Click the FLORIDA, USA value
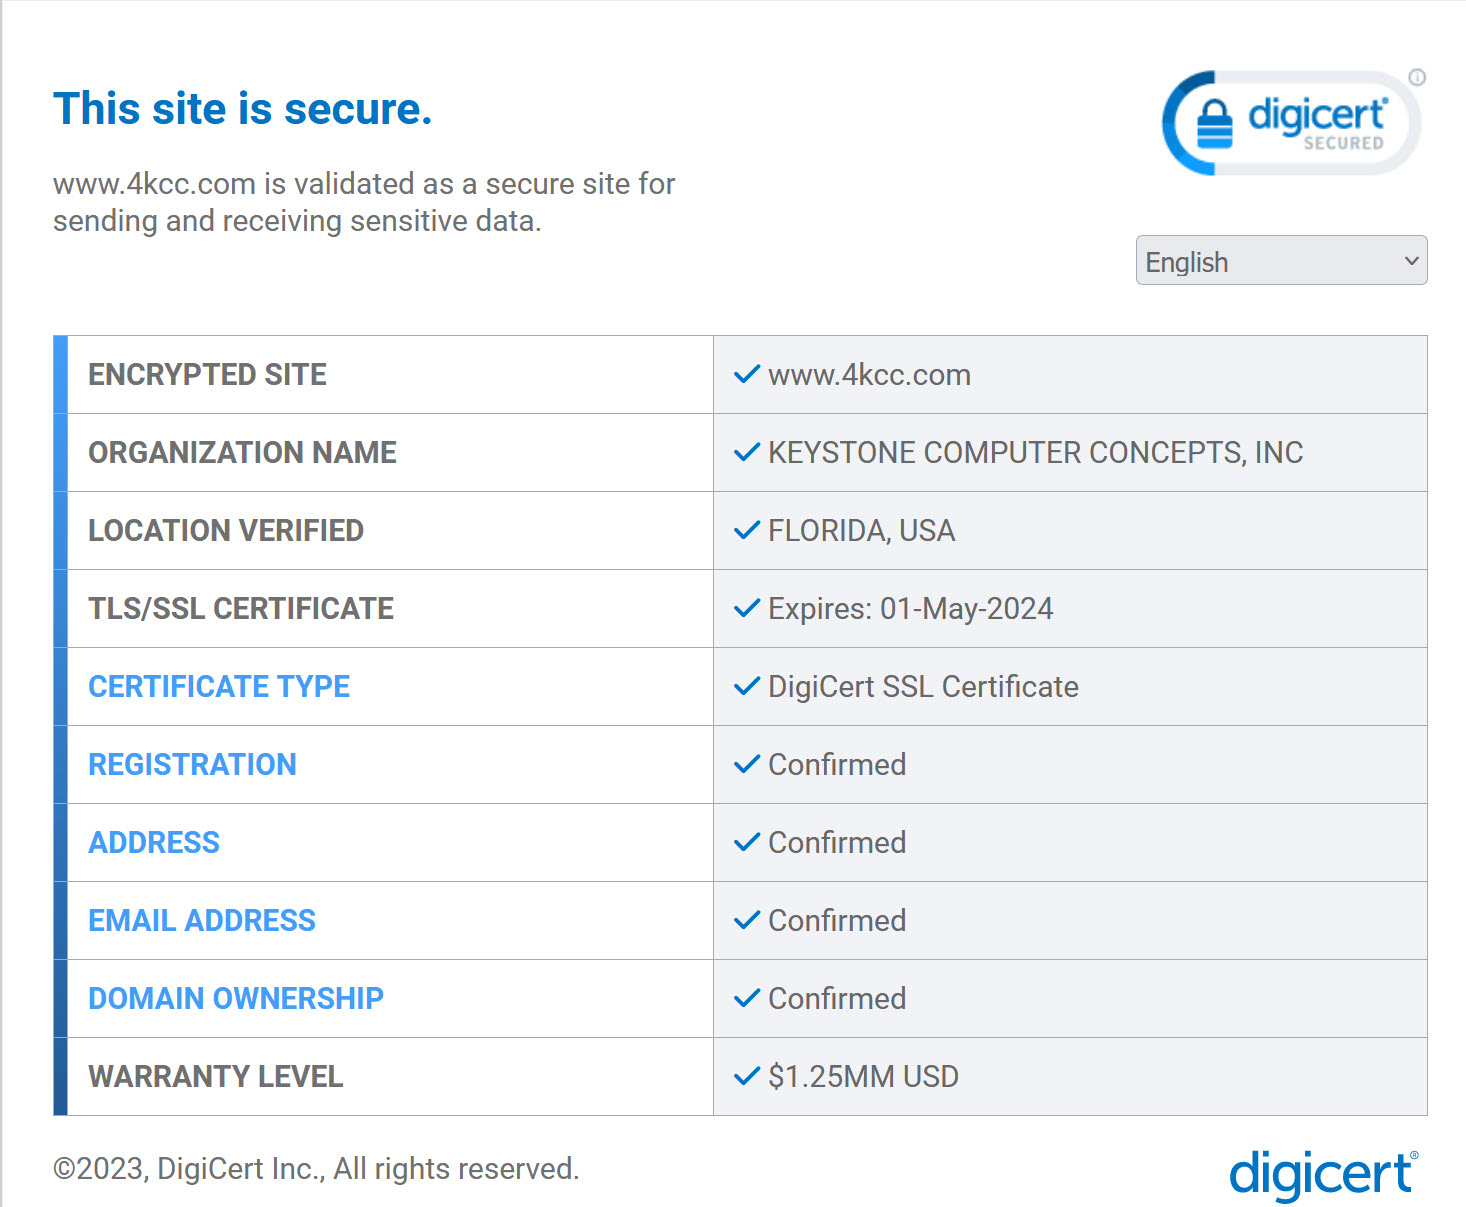This screenshot has width=1466, height=1207. (861, 531)
